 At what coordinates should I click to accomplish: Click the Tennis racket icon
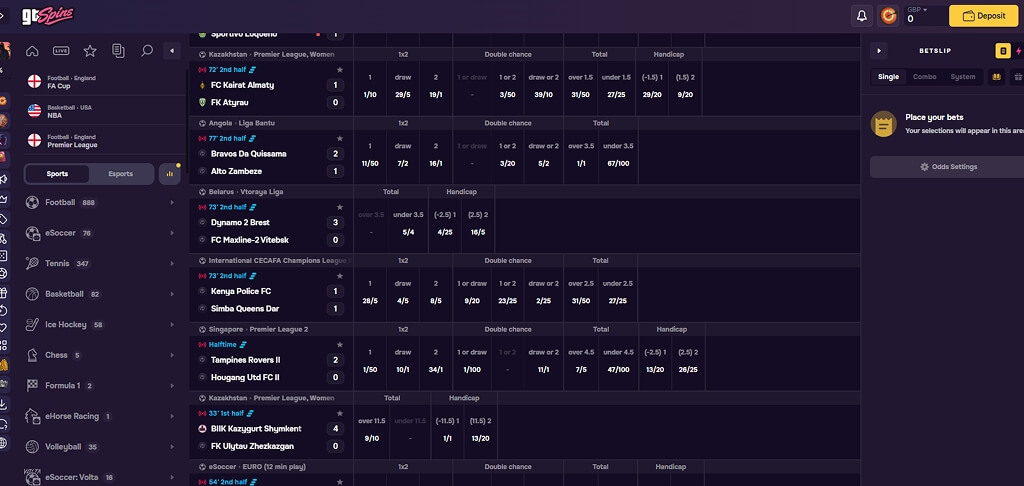(x=32, y=263)
